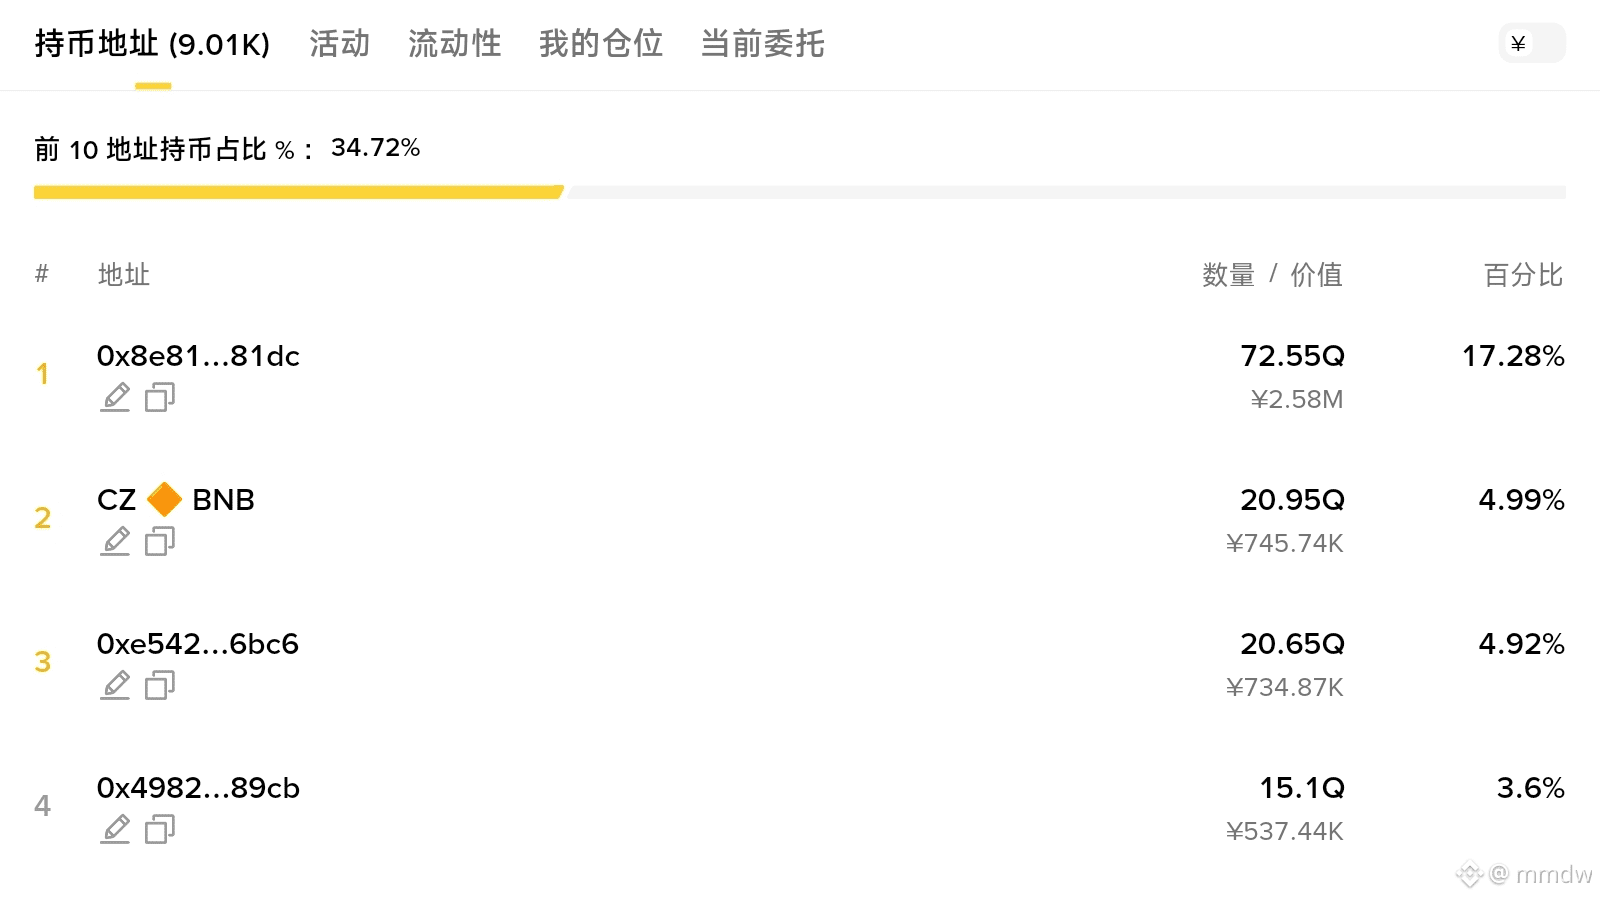Open address 0x4982...89cb details
This screenshot has height=899, width=1600.
click(x=198, y=788)
